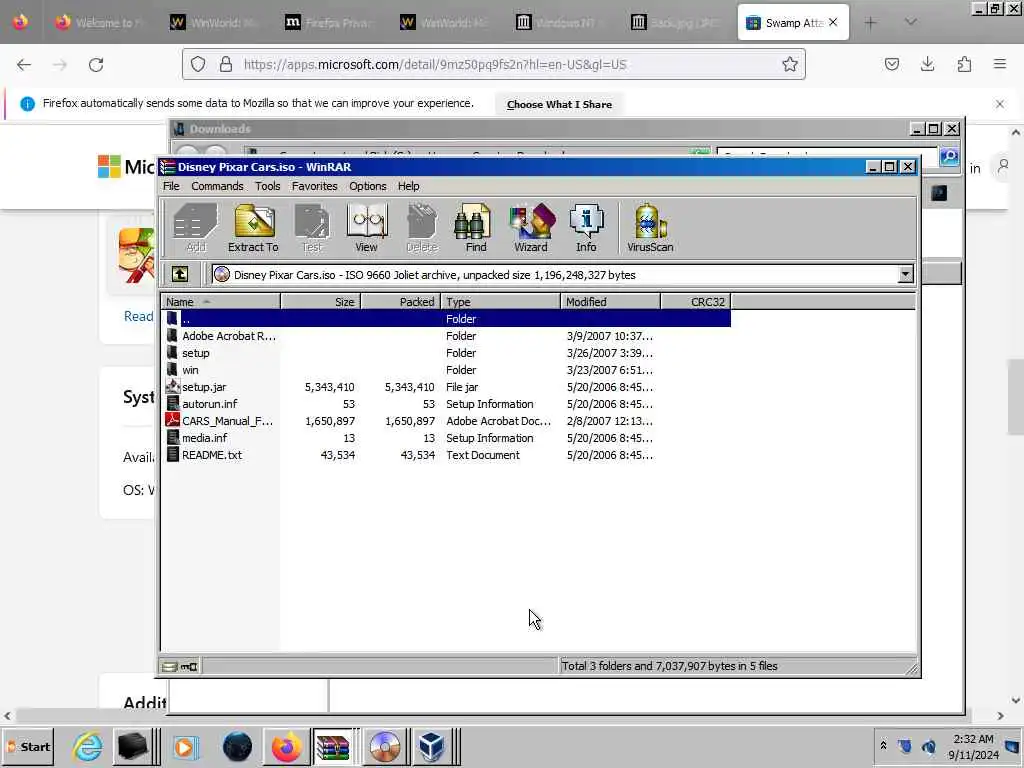This screenshot has height=768, width=1024.
Task: Click the Find binoculars toolbar icon
Action: tap(475, 227)
